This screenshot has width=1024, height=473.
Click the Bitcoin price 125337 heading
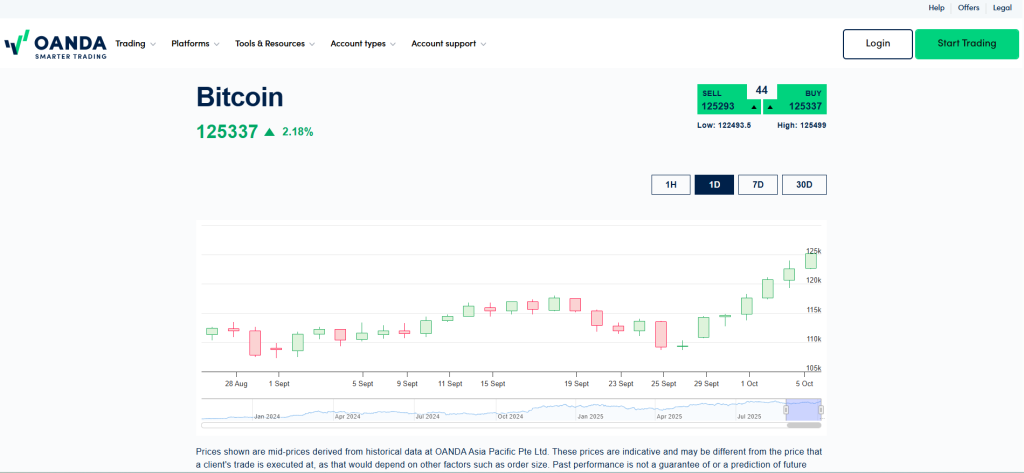pyautogui.click(x=227, y=131)
